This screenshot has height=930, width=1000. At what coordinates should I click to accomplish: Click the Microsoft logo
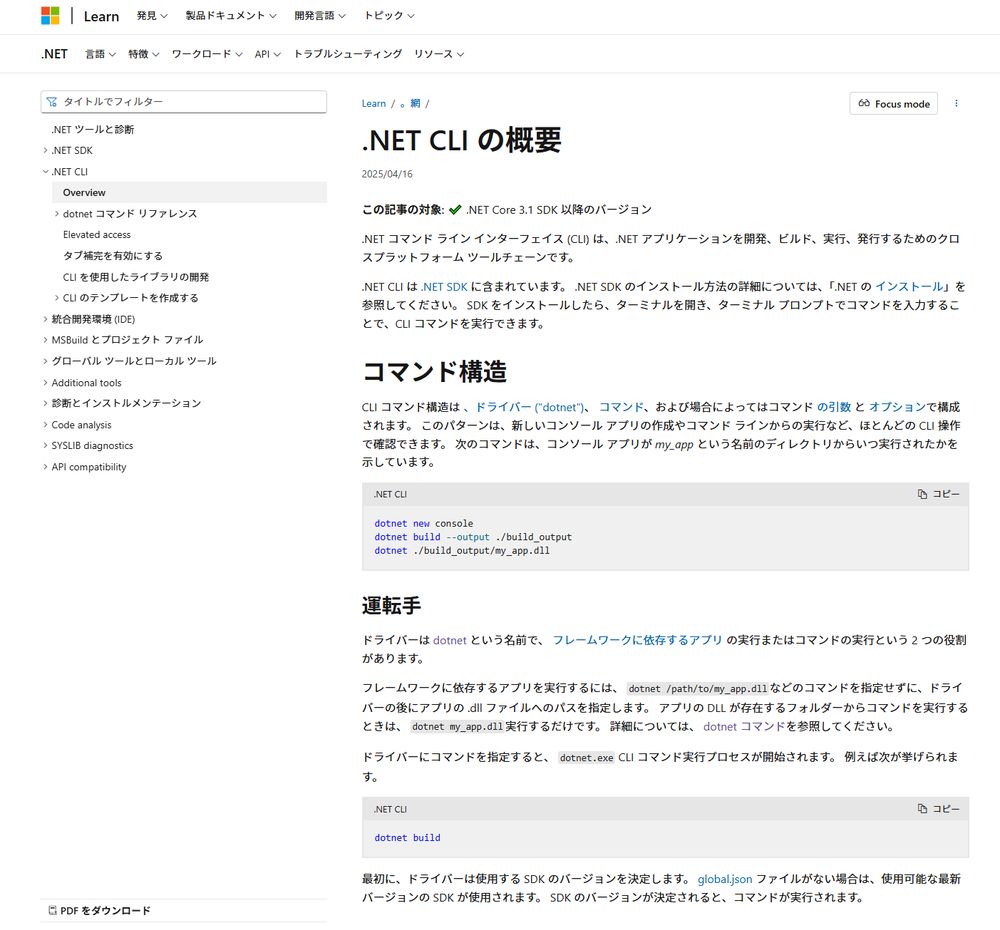[50, 15]
